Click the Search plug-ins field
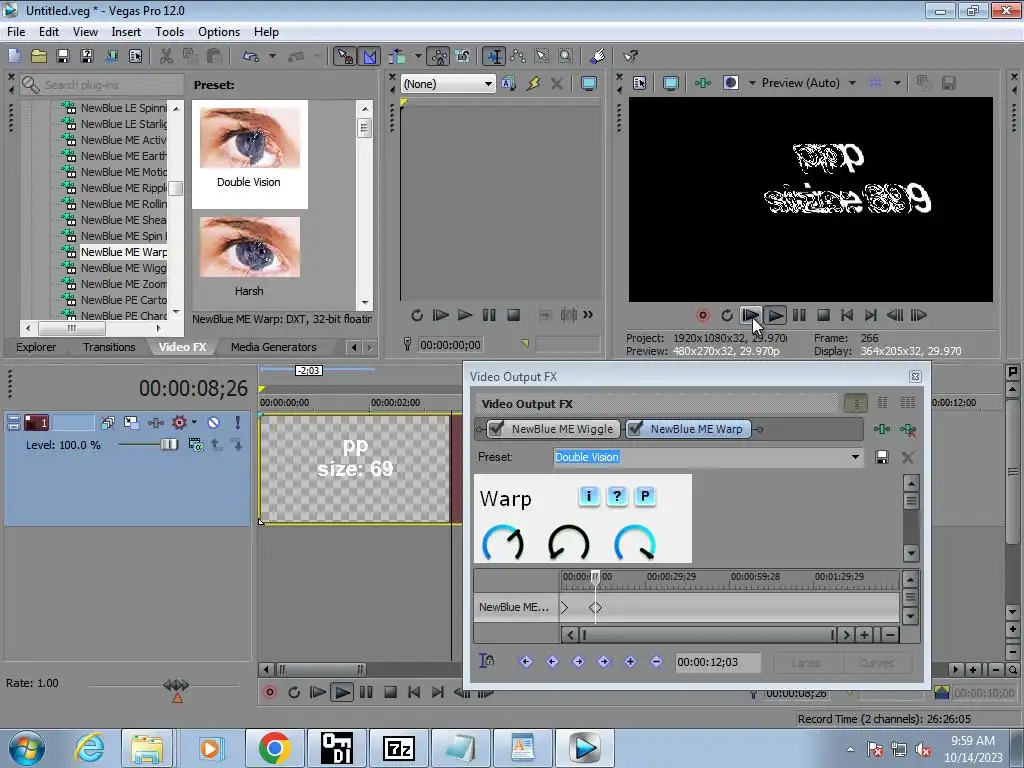The height and width of the screenshot is (768, 1024). (x=102, y=85)
